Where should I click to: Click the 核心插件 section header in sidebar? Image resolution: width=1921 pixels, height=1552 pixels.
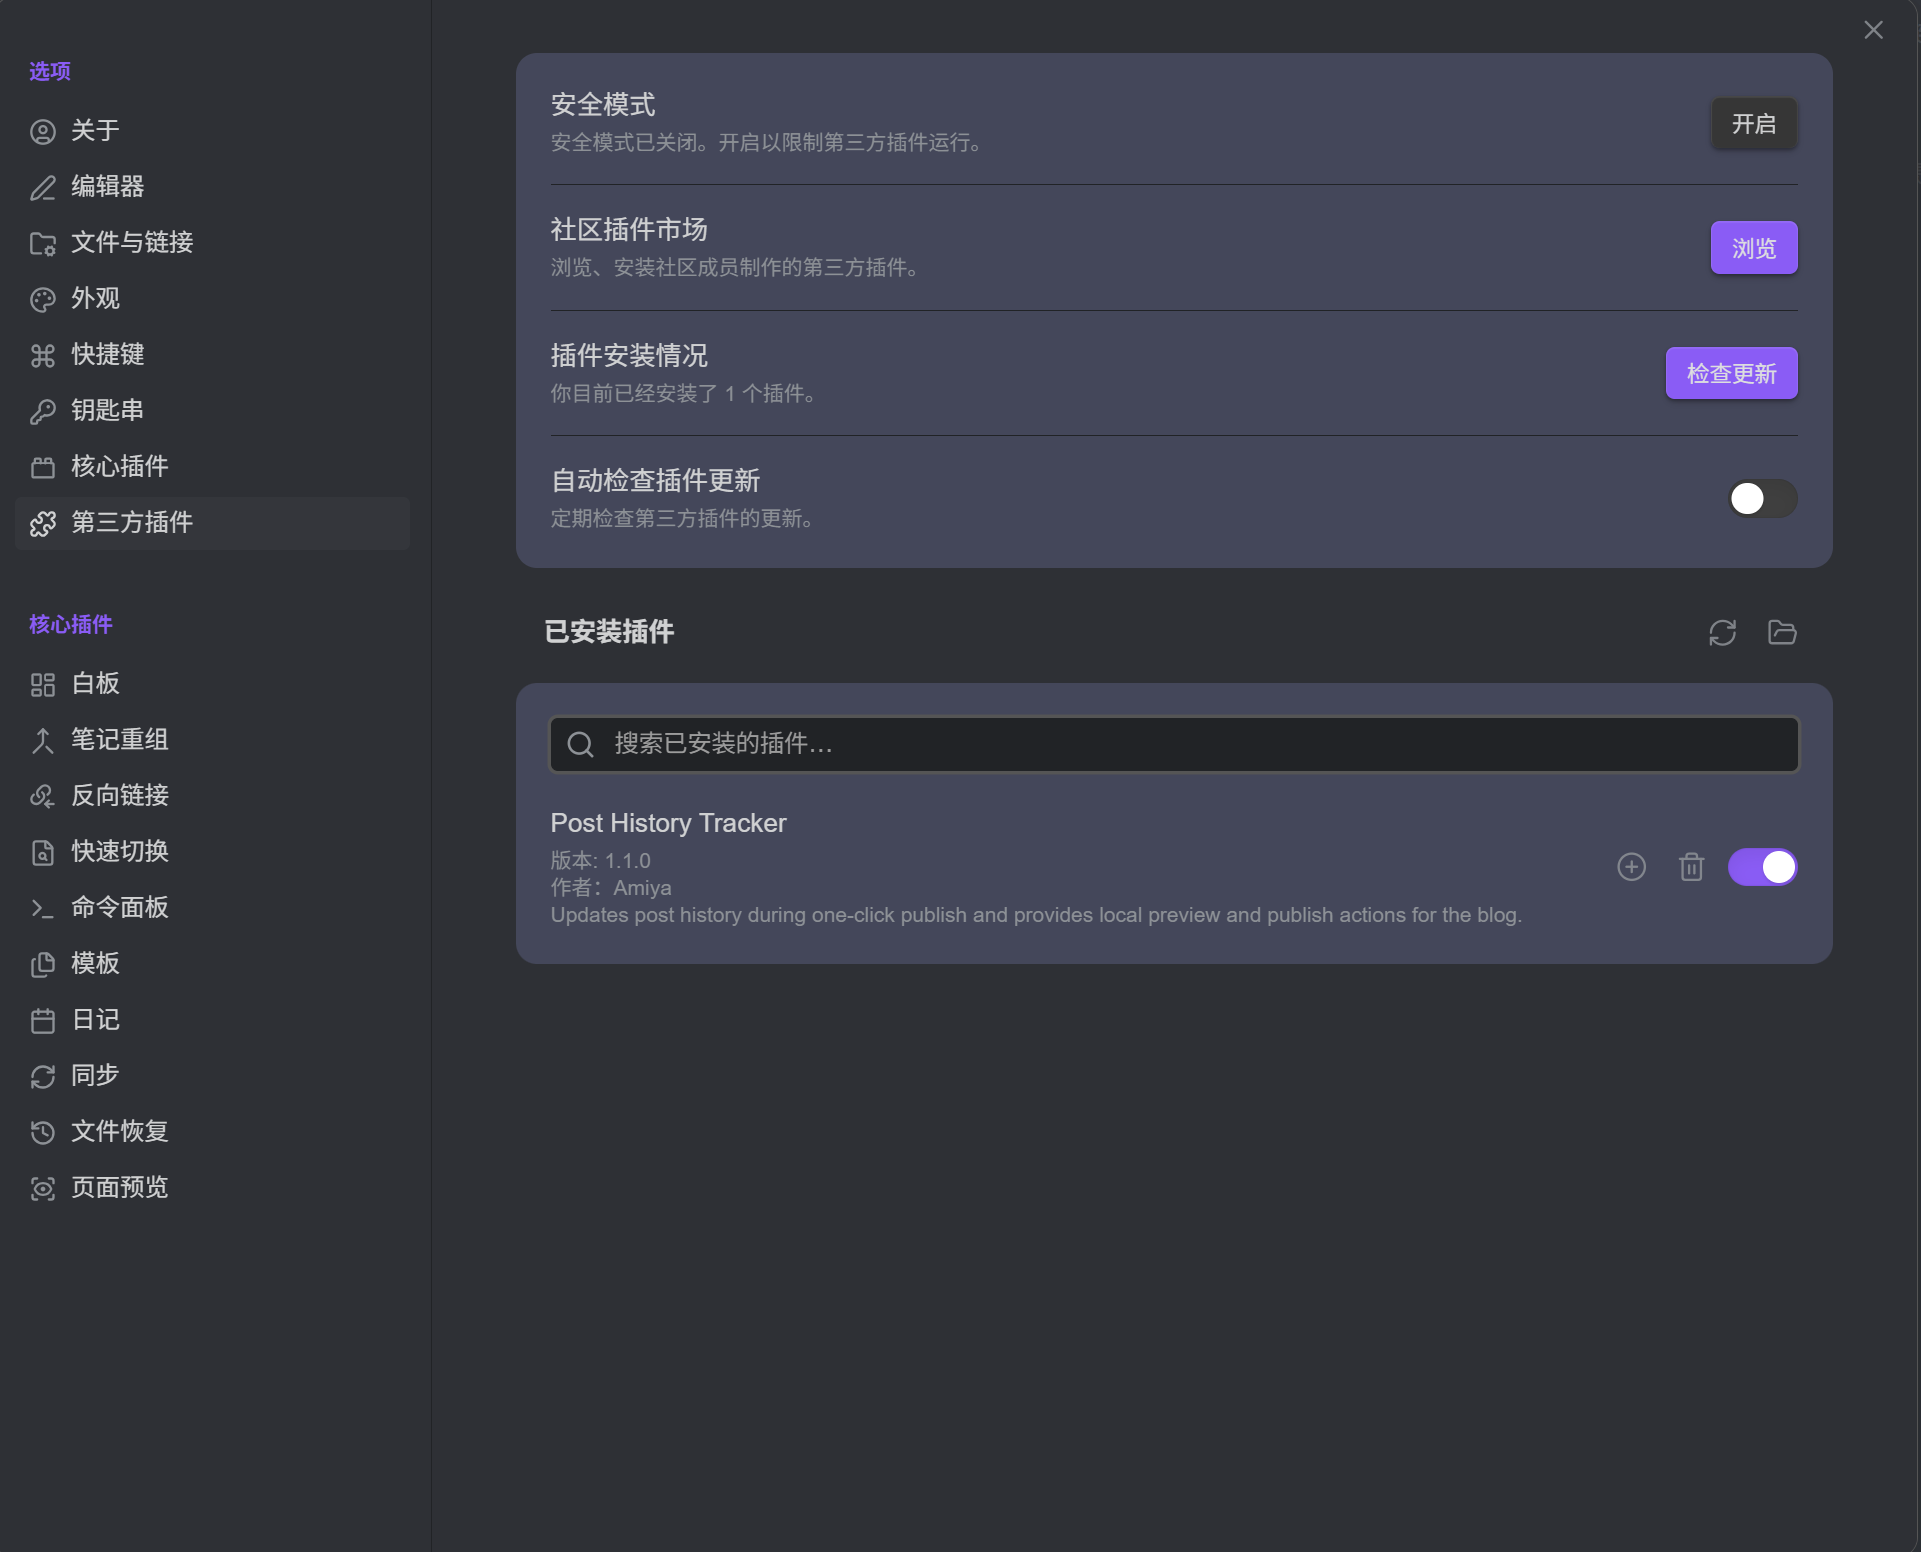tap(71, 625)
